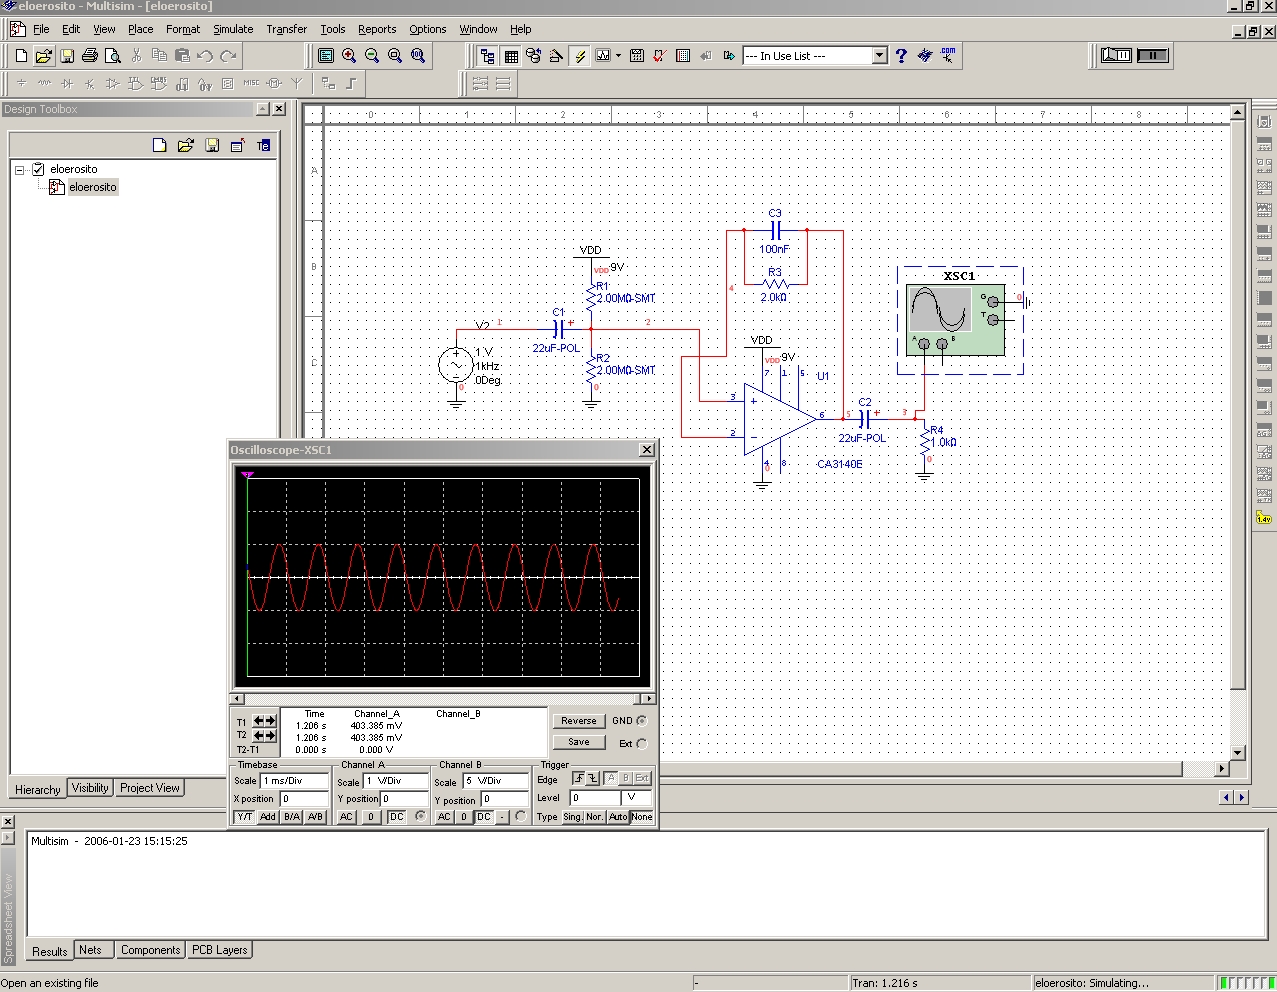Screen dimensions: 1277x992
Task: Set trigger type to Auto
Action: [618, 817]
